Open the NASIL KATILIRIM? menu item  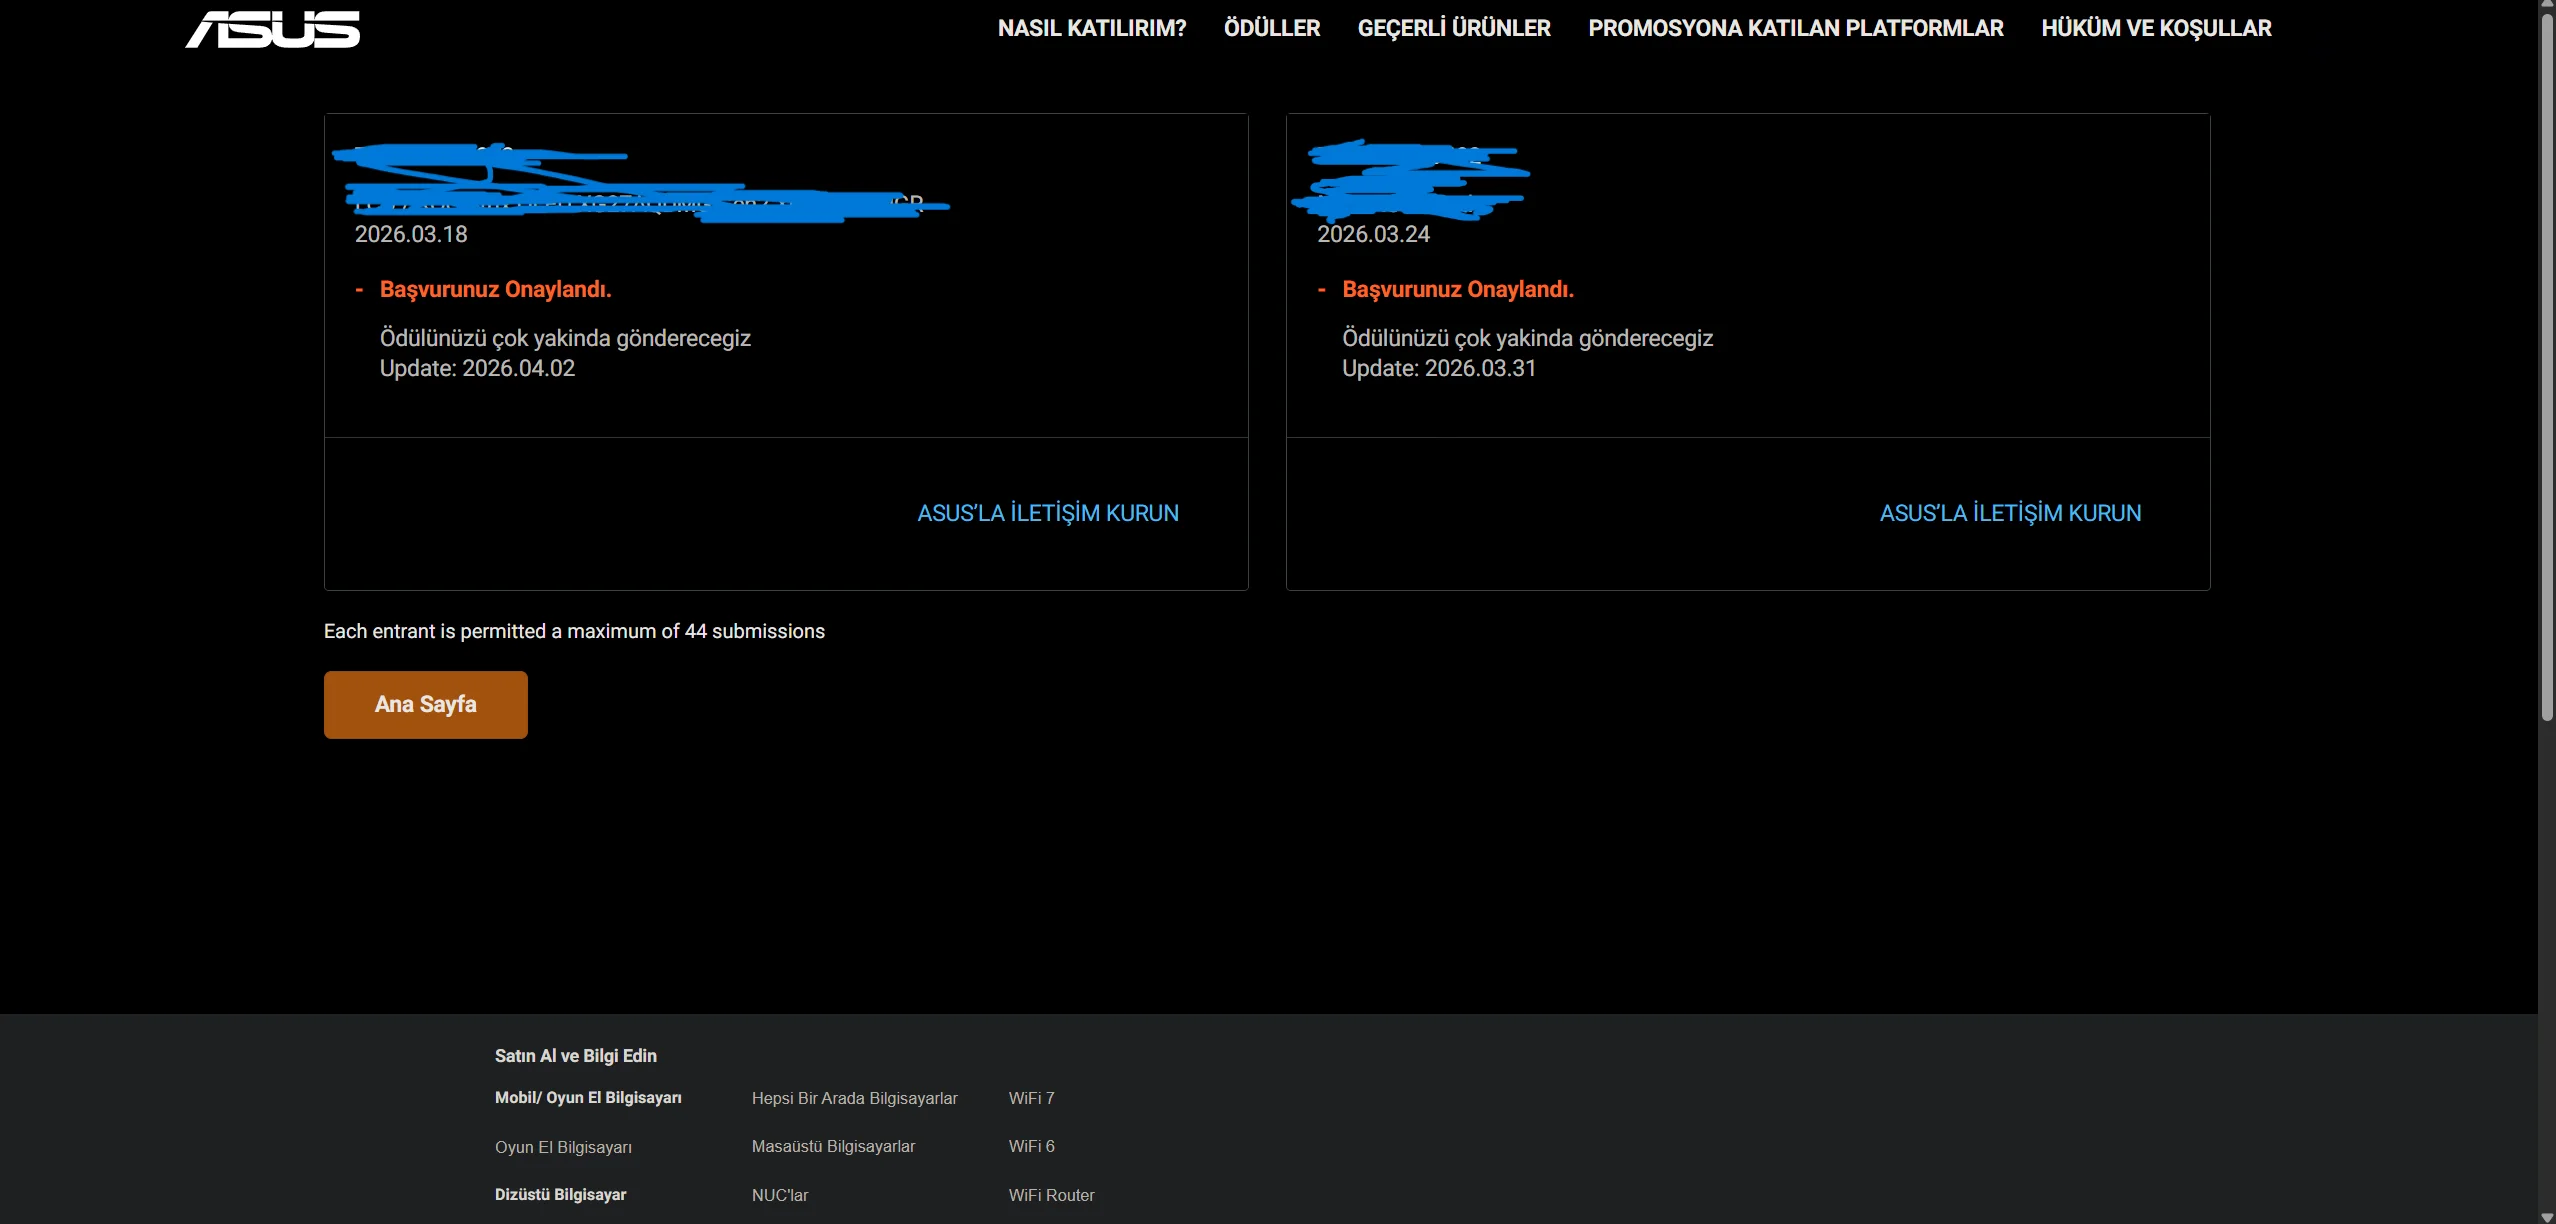(x=1092, y=28)
